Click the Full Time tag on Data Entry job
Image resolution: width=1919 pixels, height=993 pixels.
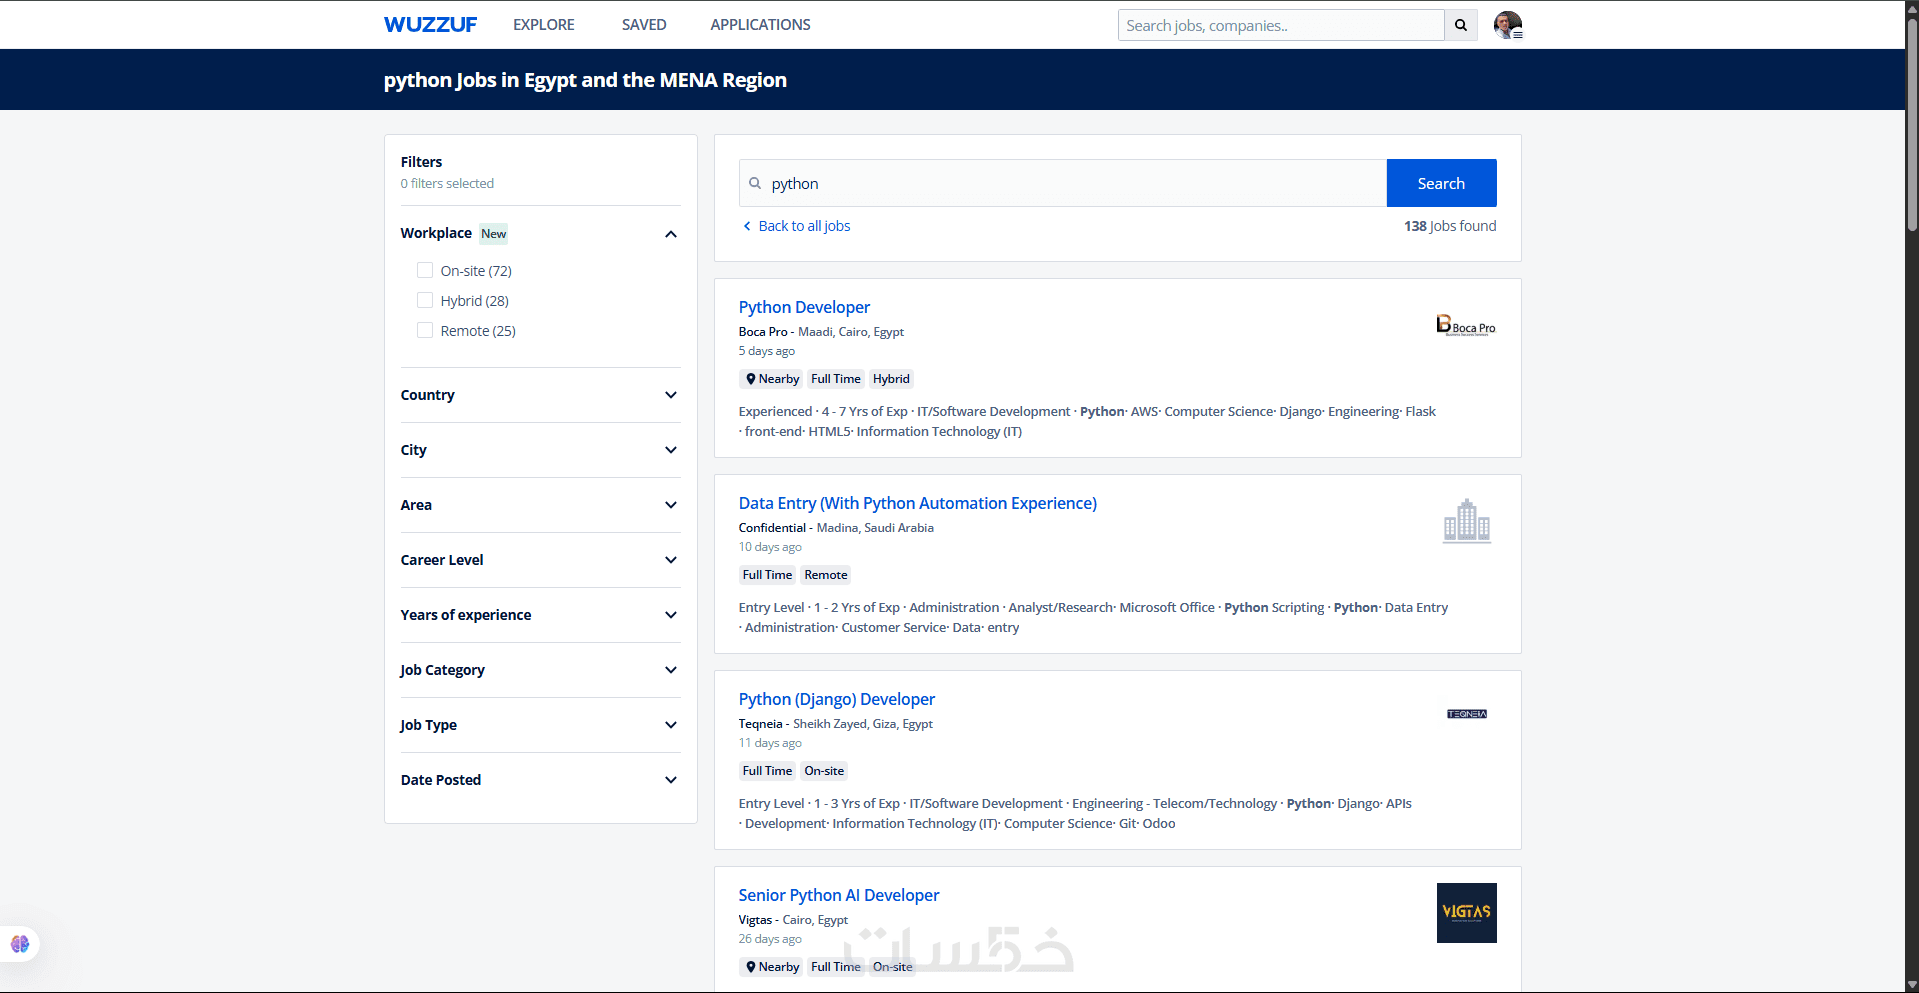point(767,575)
